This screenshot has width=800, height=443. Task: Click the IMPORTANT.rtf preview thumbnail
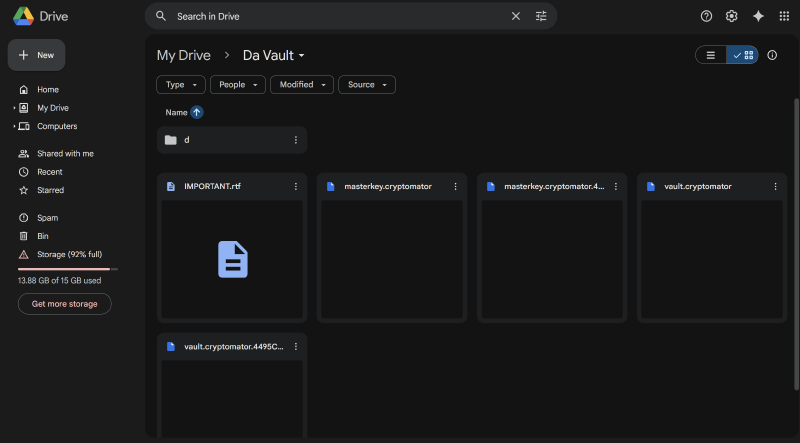(232, 259)
